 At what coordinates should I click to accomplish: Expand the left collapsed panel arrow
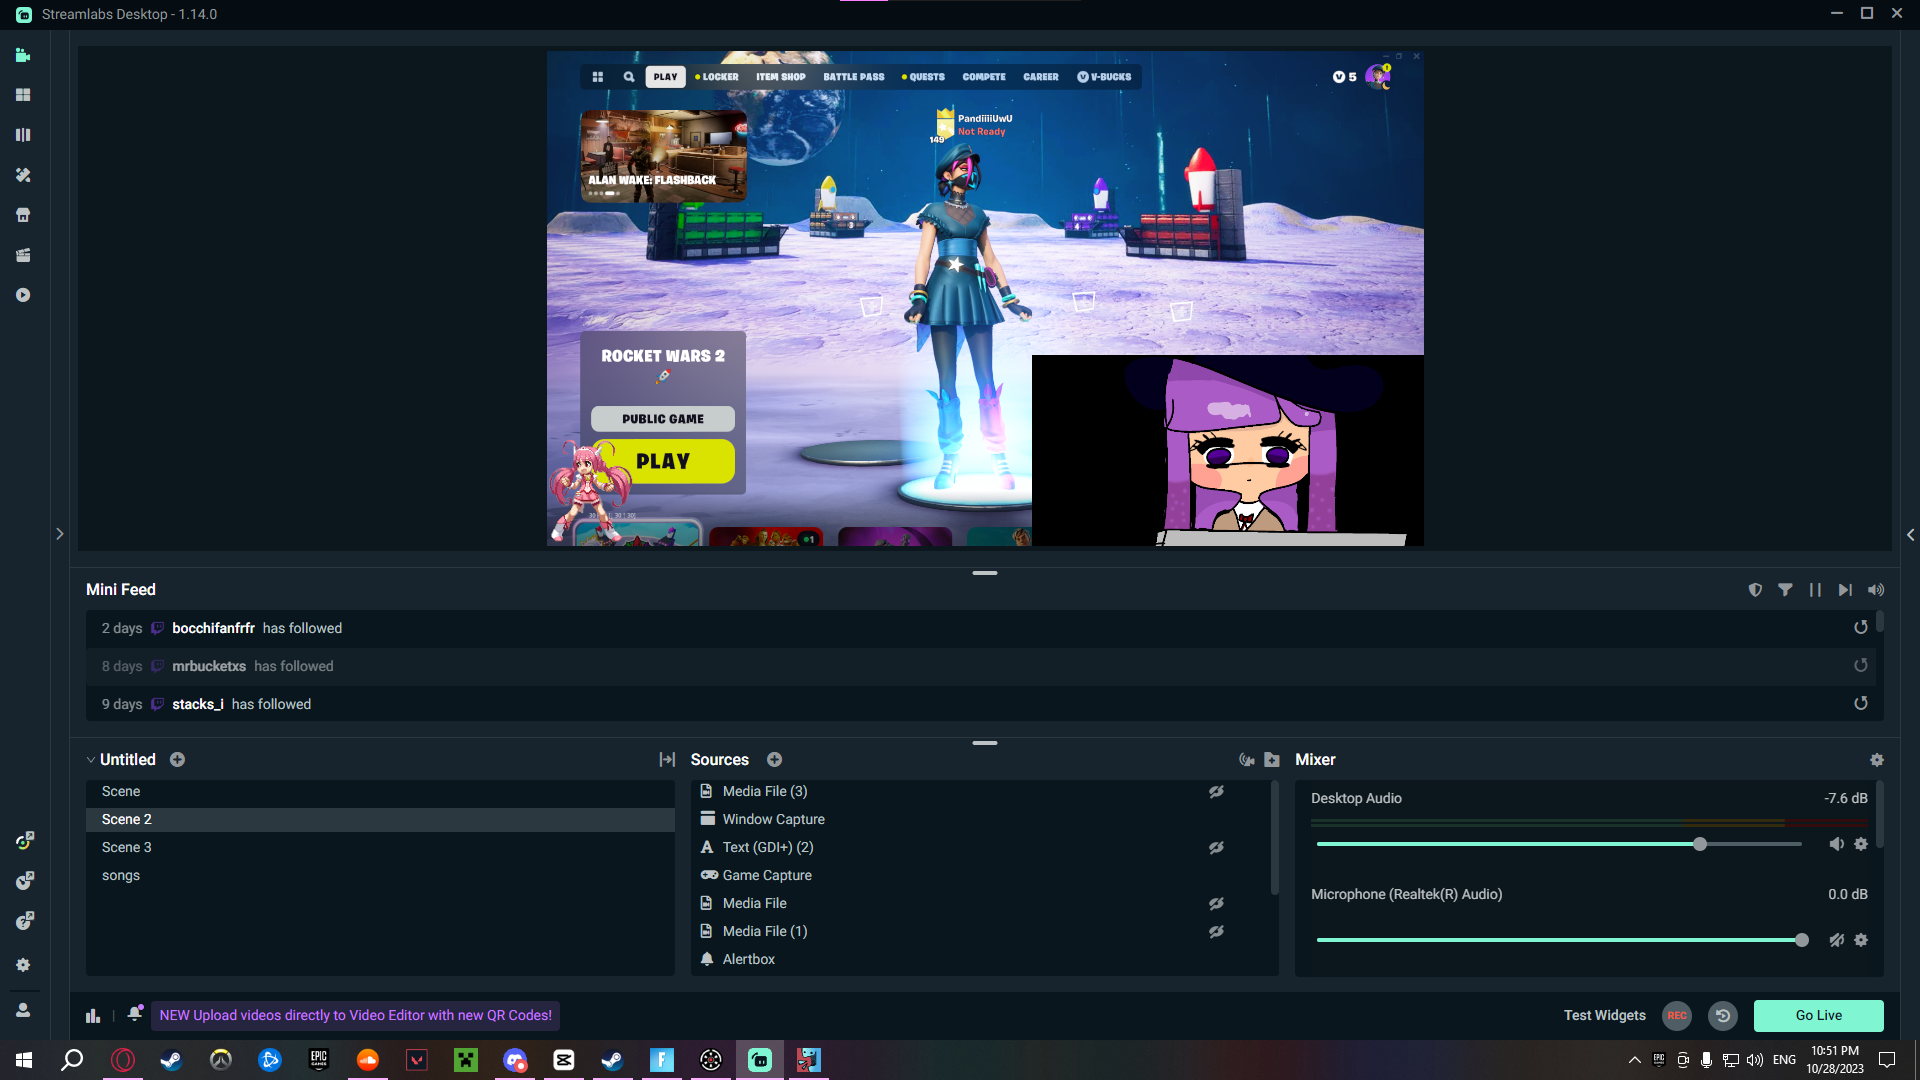[x=60, y=534]
